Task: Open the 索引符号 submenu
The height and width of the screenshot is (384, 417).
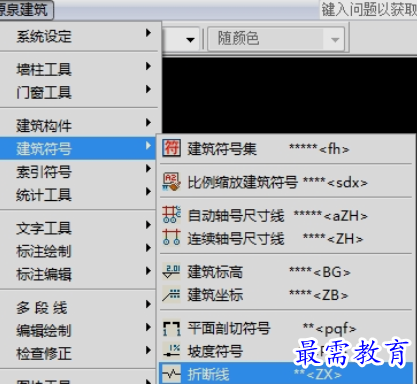Action: pos(79,172)
